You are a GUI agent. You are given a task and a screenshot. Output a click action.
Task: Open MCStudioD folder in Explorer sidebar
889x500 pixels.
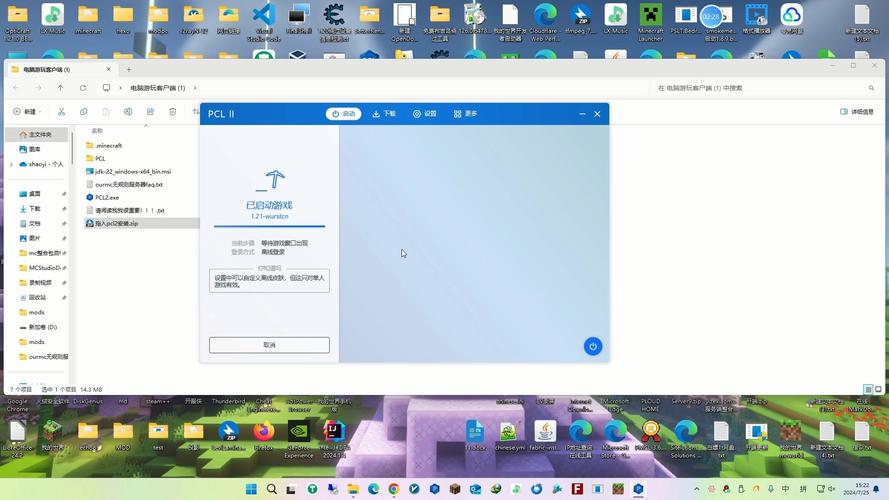40,268
